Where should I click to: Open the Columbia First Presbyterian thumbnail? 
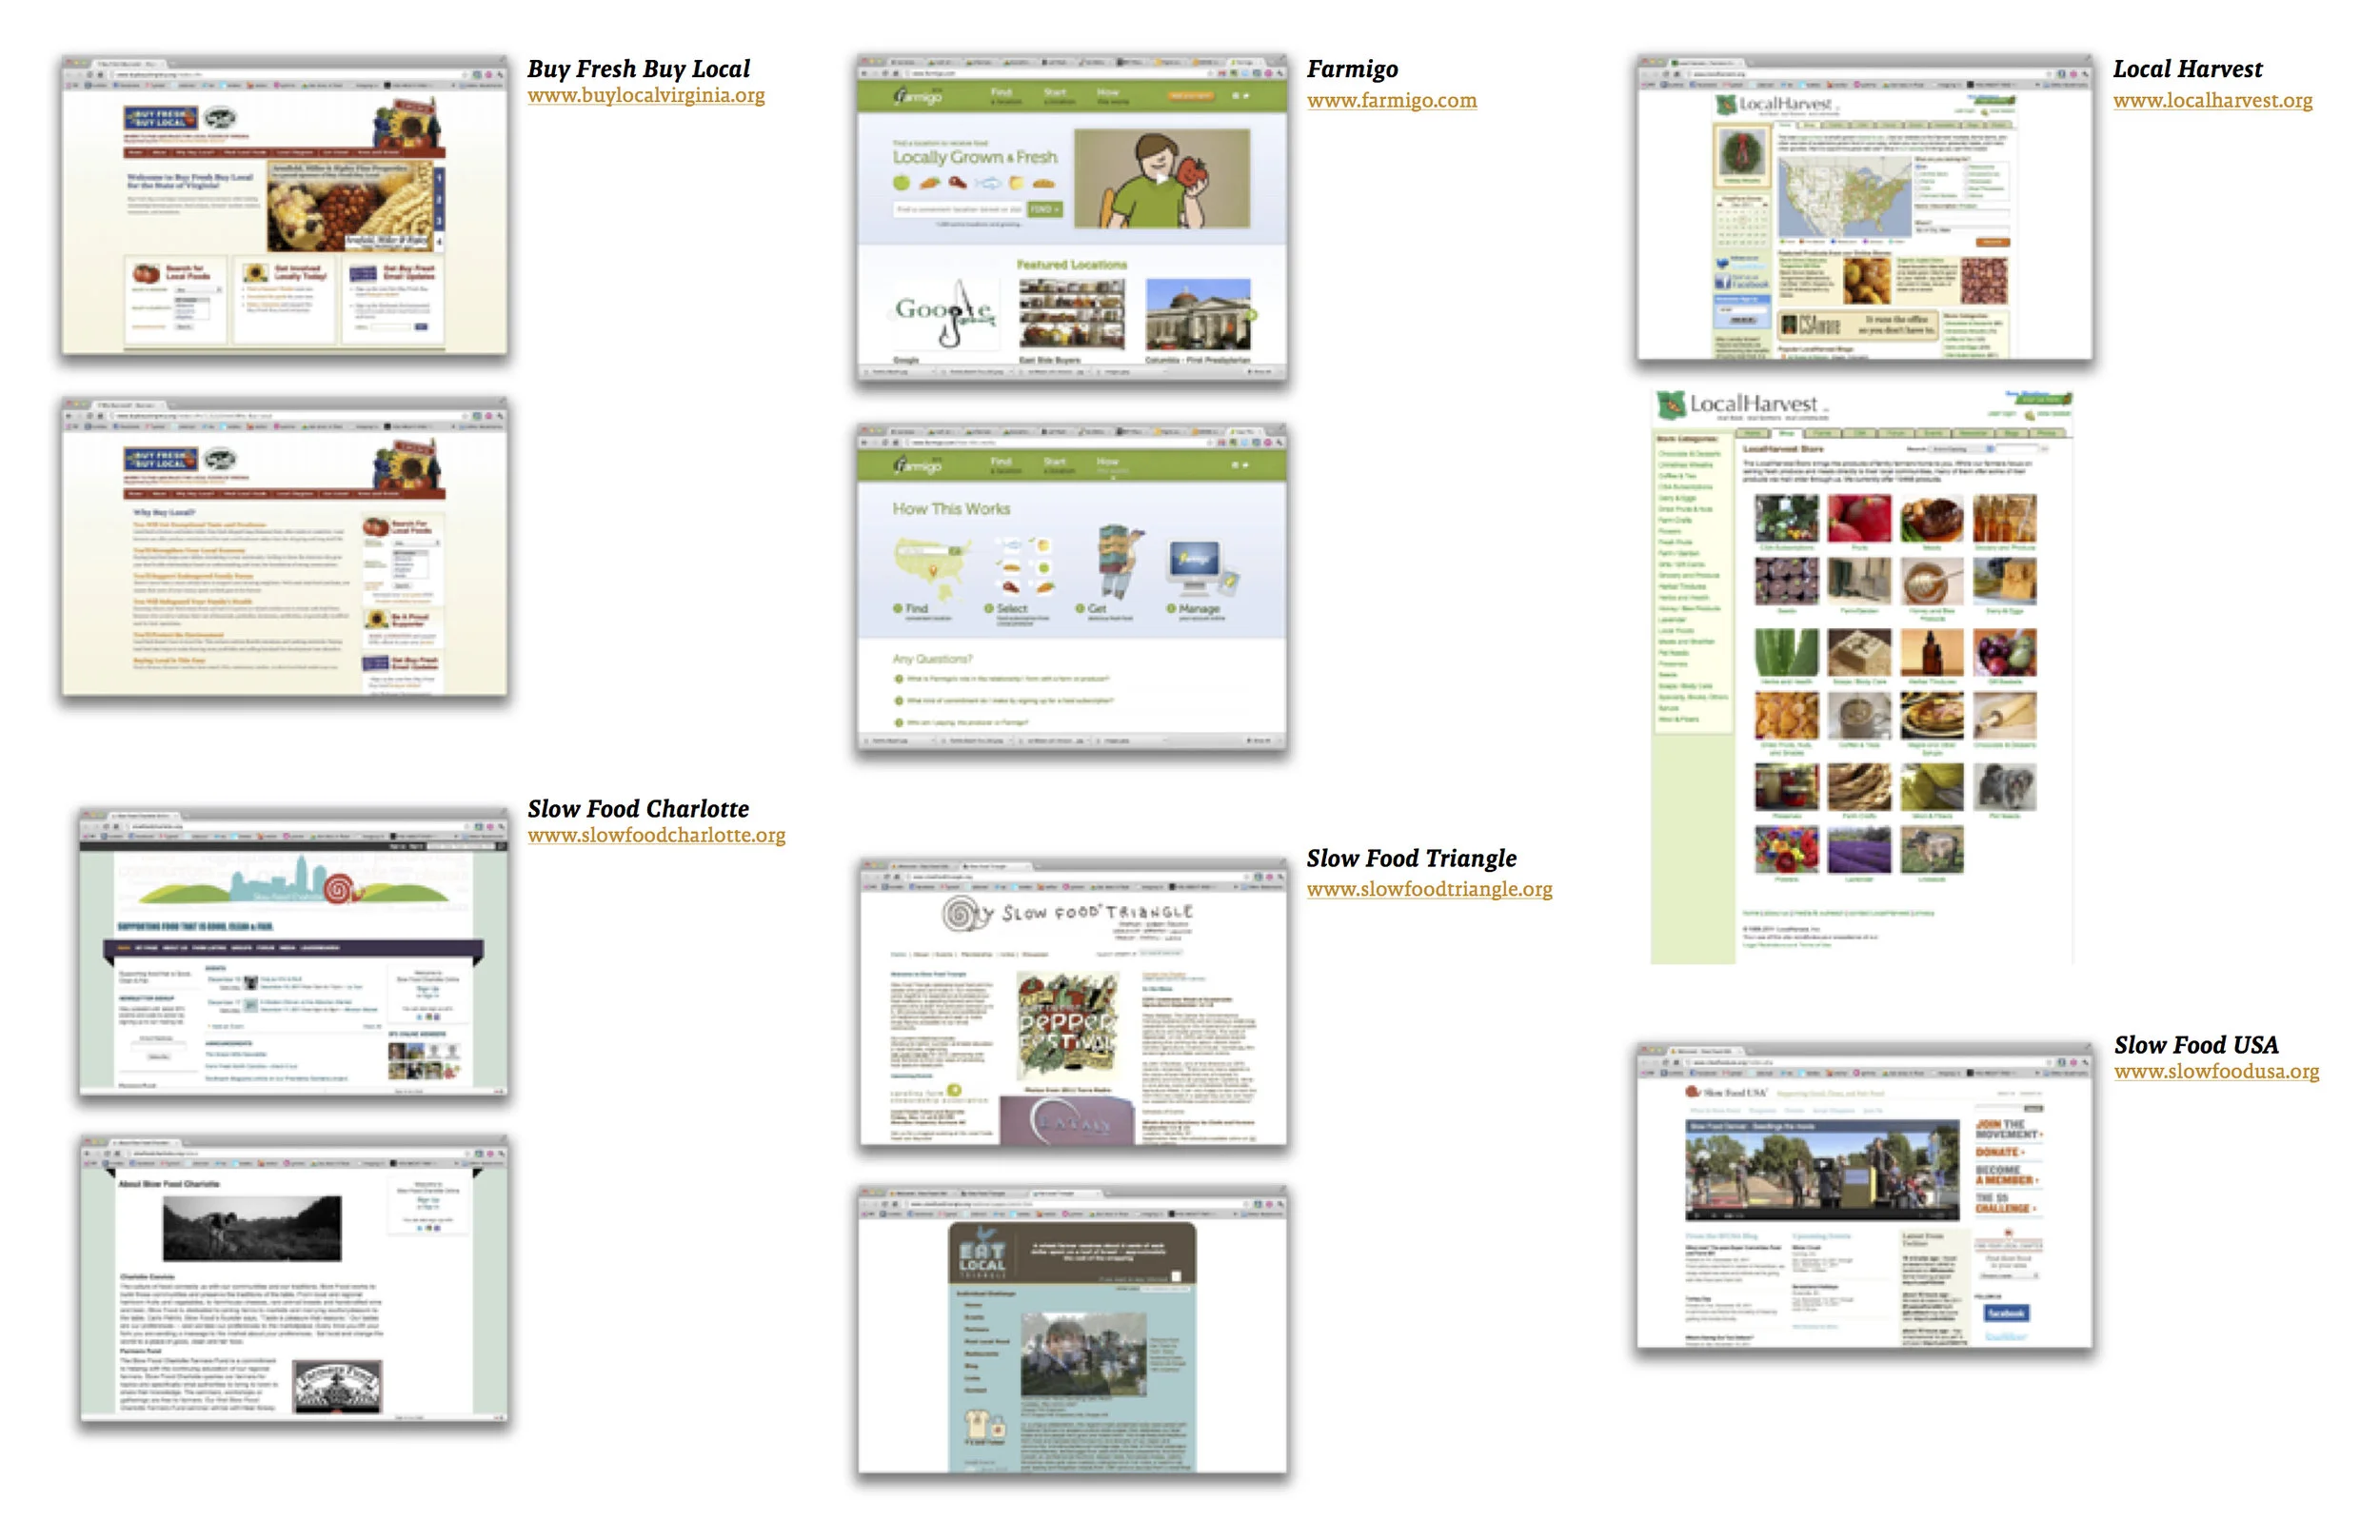tap(1198, 314)
